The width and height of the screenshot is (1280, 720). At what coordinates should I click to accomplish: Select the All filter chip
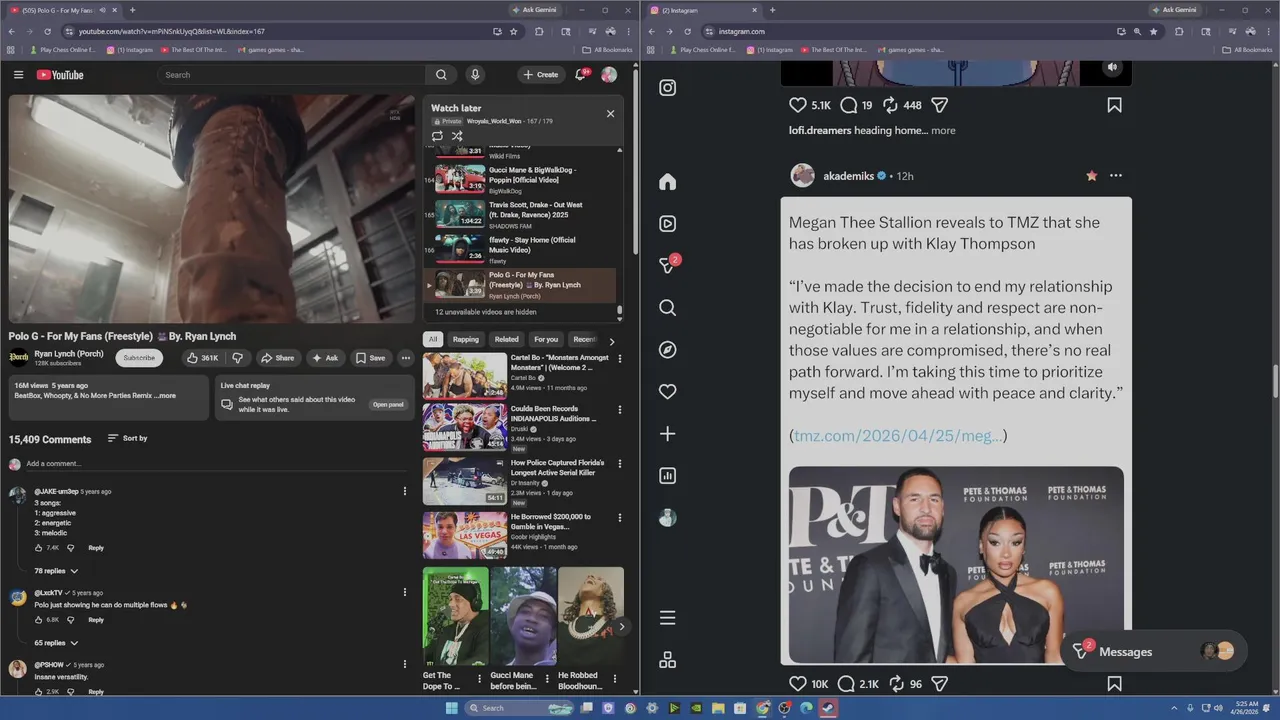433,339
